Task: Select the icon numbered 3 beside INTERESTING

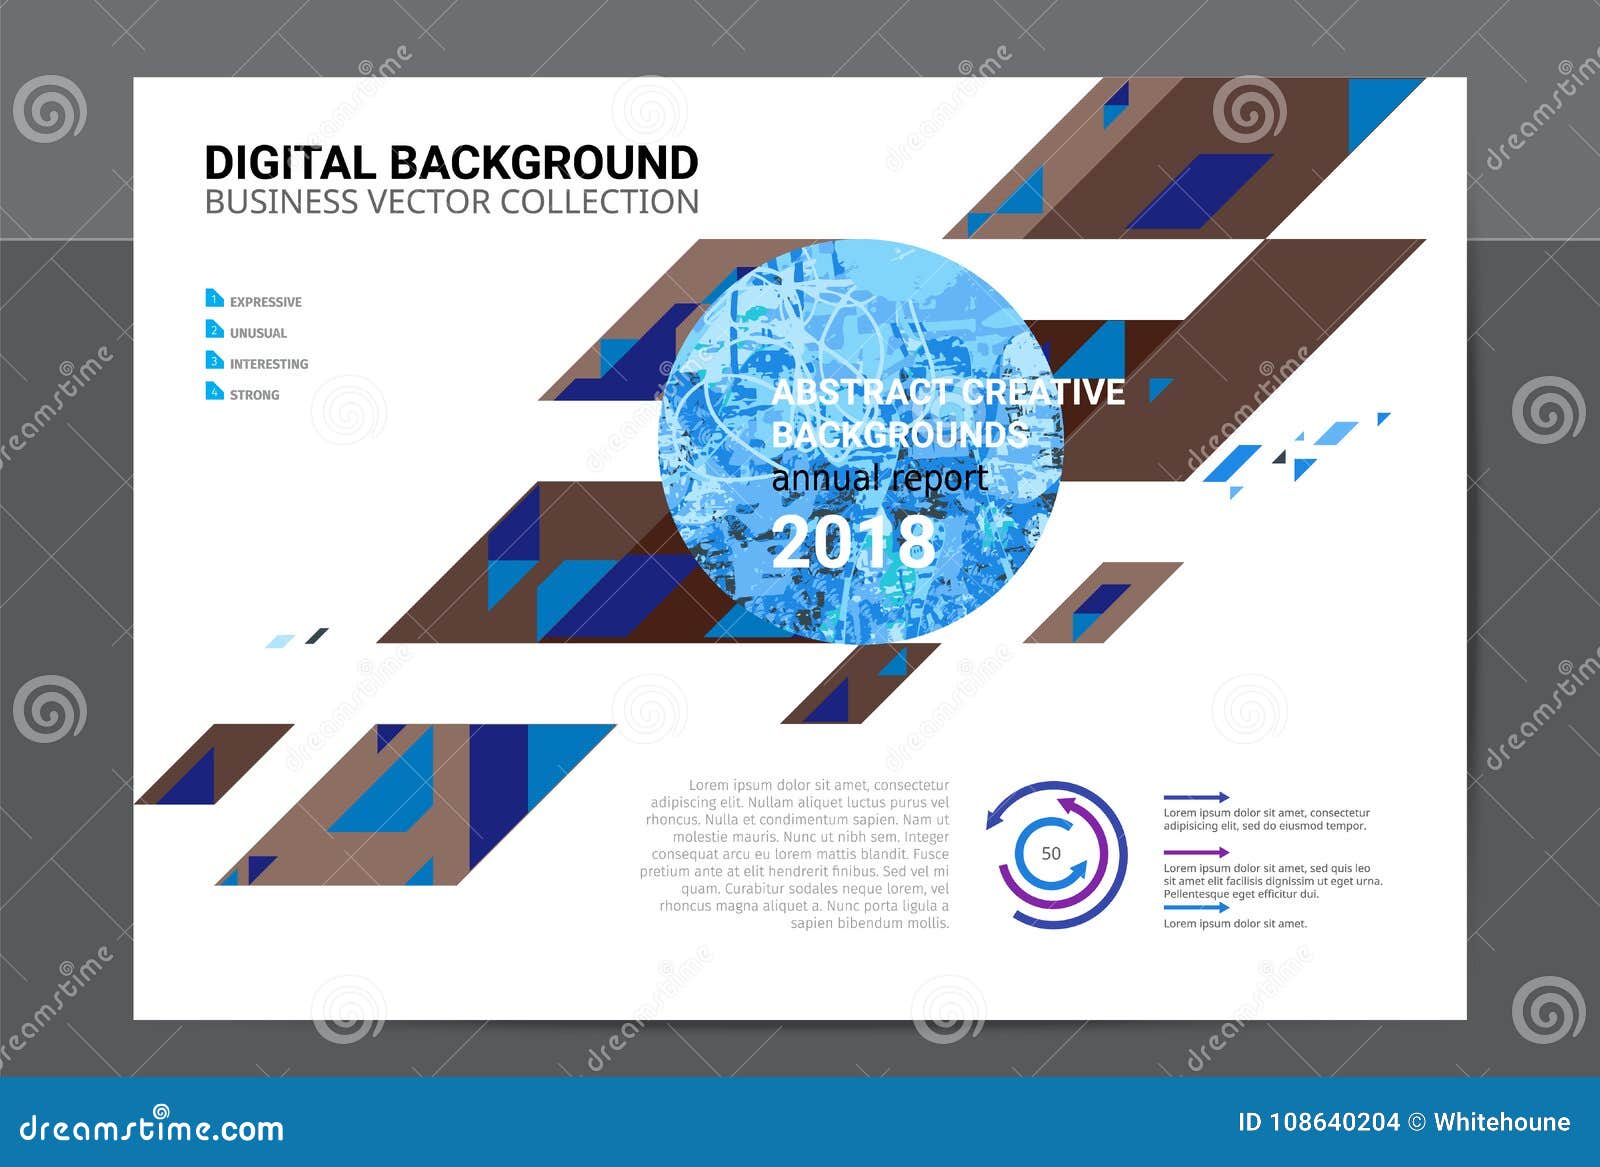Action: (x=213, y=363)
